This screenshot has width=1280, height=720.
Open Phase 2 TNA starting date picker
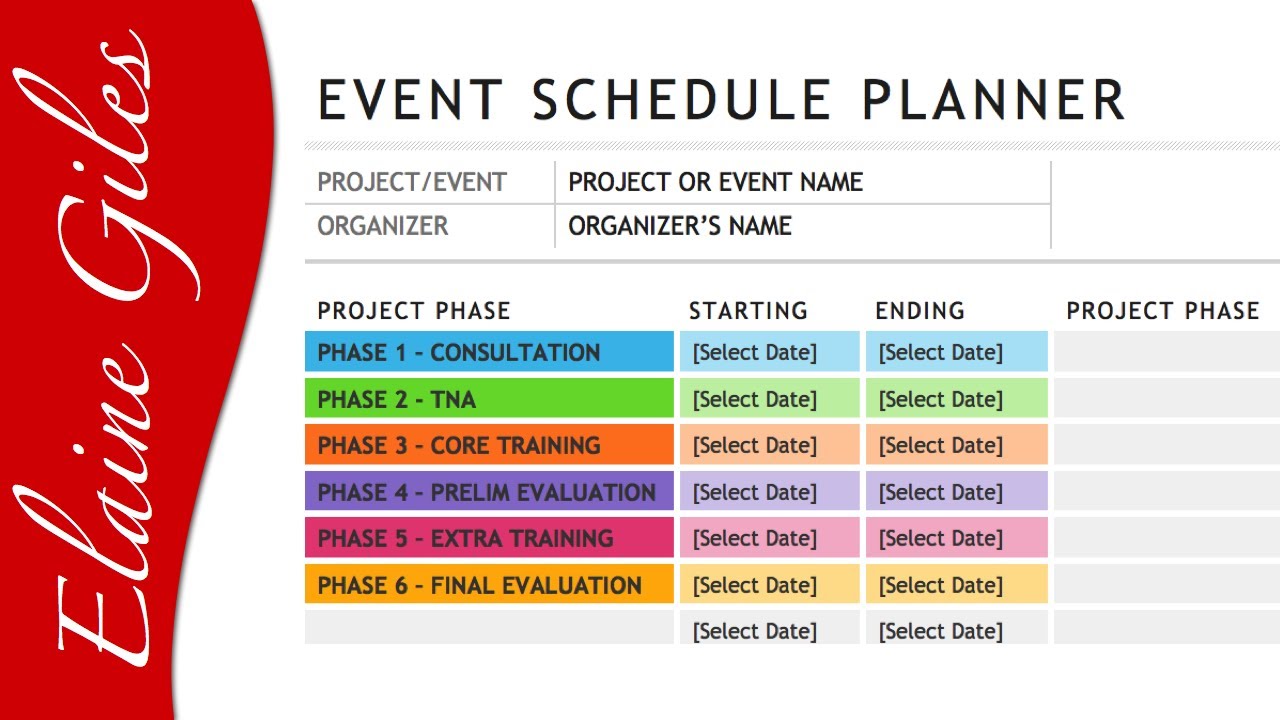[x=769, y=399]
